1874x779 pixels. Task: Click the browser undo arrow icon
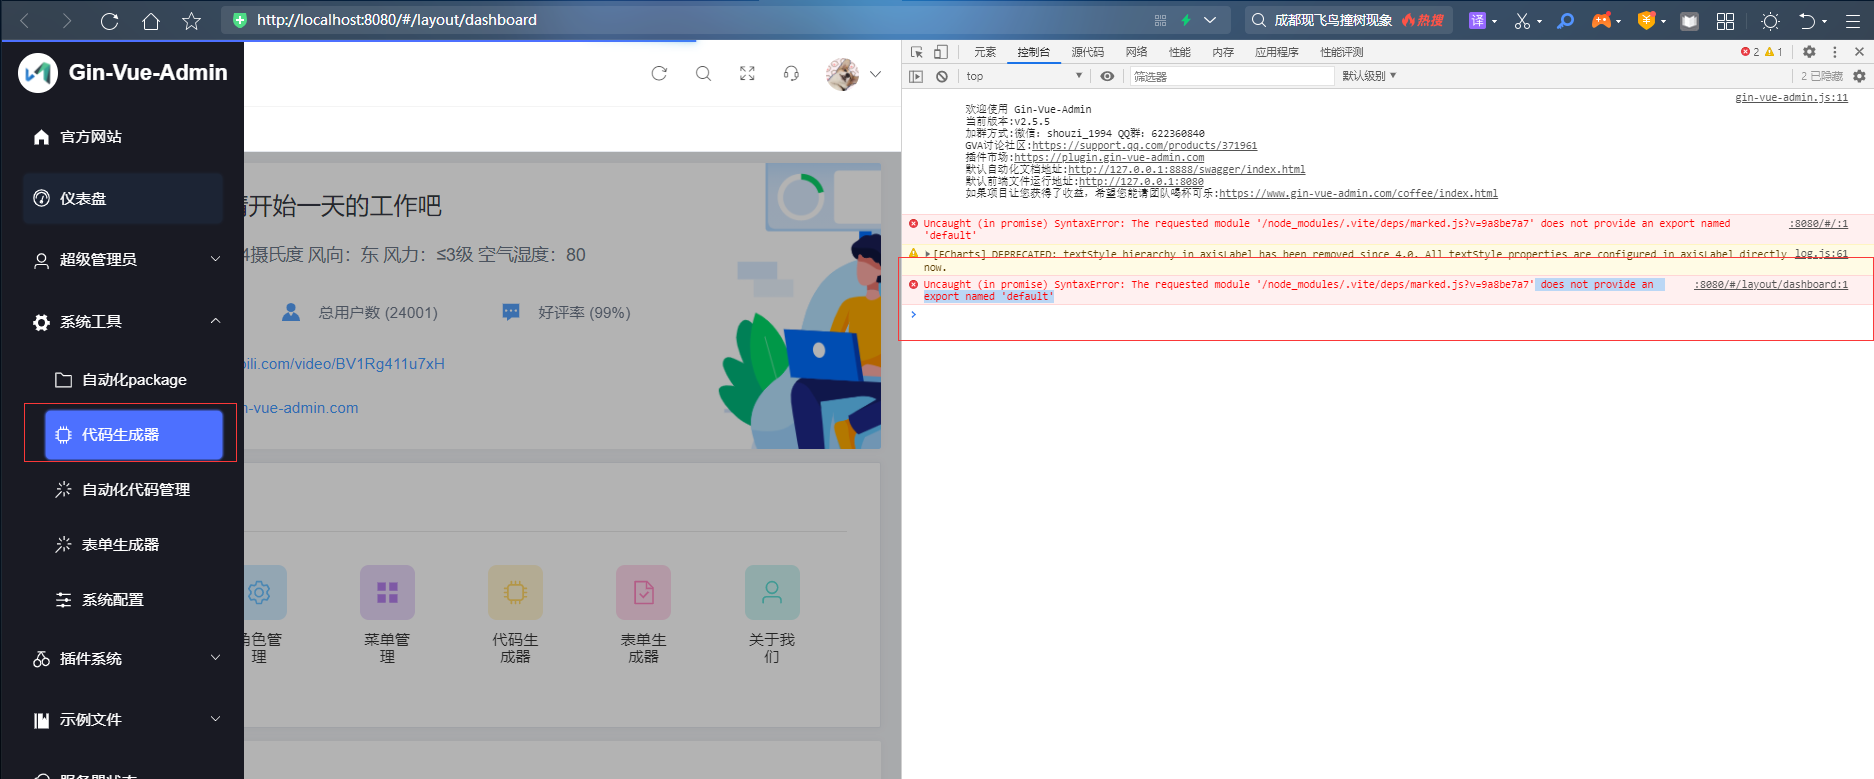[1807, 21]
